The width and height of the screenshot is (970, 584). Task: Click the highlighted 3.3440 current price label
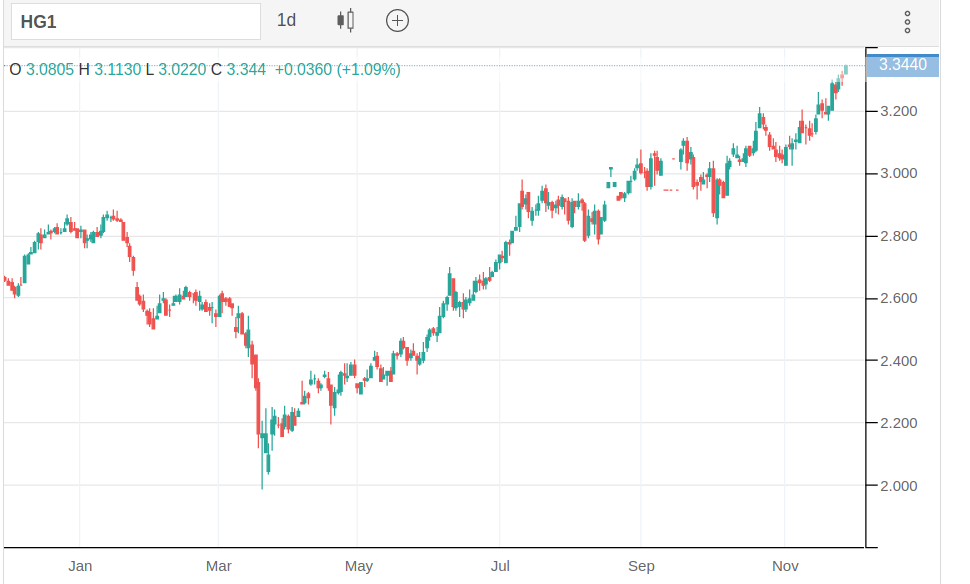(x=902, y=65)
